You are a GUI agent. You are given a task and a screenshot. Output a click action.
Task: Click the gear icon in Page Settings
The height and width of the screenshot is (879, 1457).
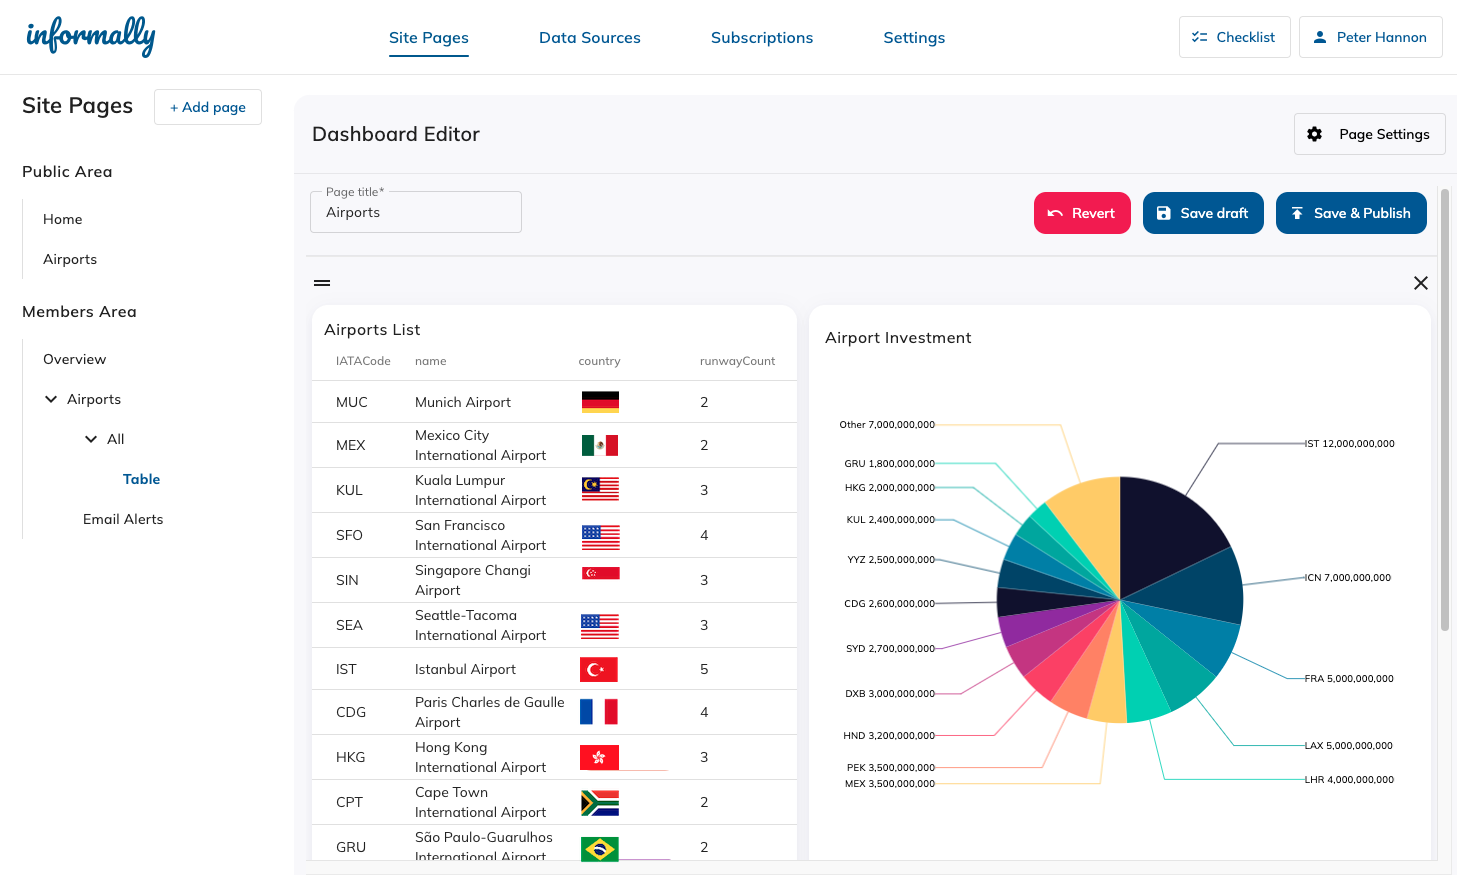coord(1315,134)
